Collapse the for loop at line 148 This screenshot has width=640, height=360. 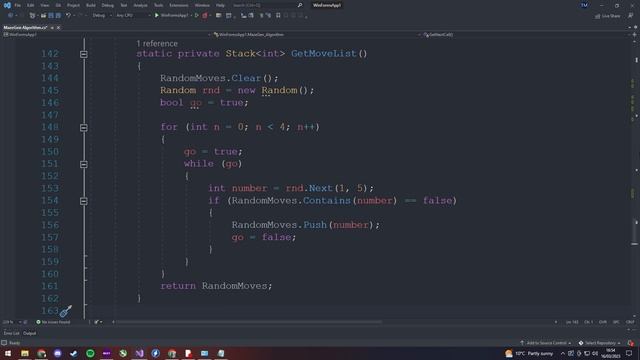pyautogui.click(x=84, y=127)
